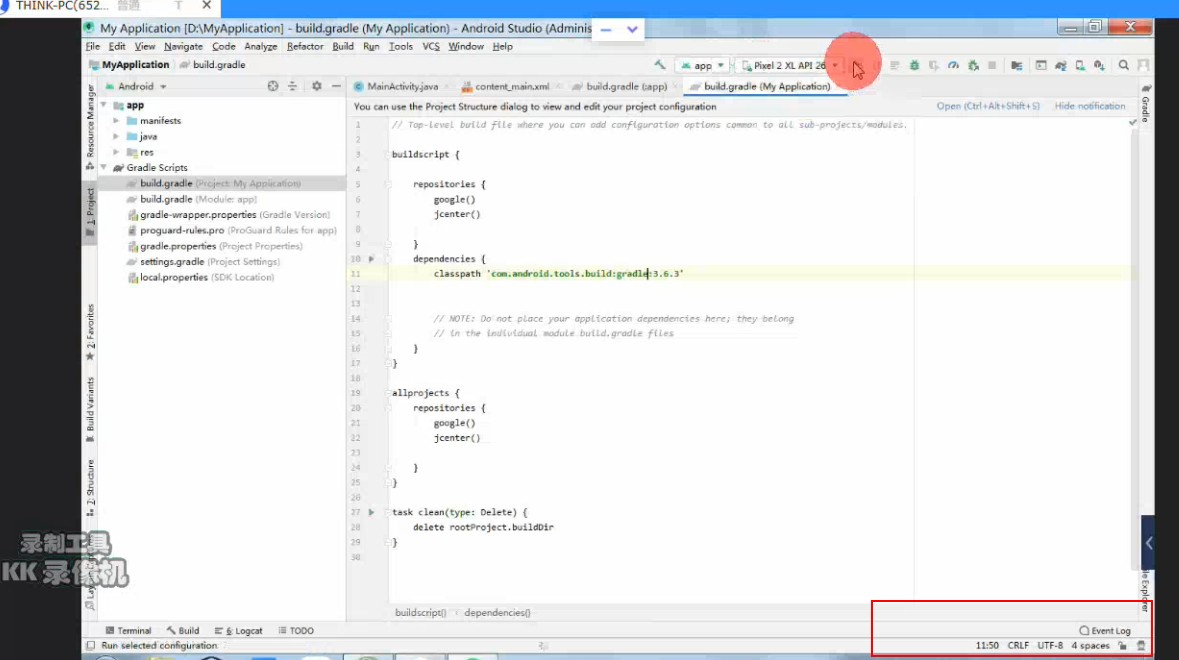This screenshot has height=660, width=1179.
Task: Click the scroll-from-source target icon in Project panel
Action: 273,86
